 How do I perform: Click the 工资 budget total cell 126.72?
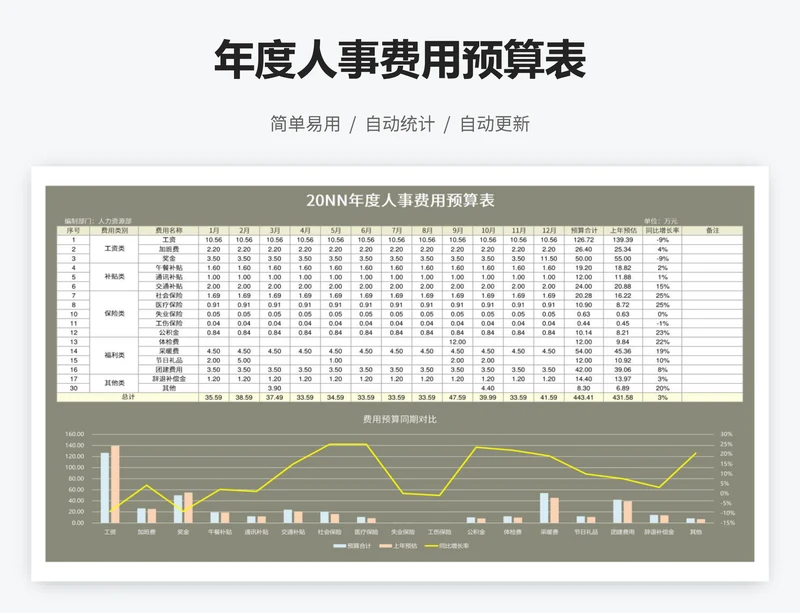(x=584, y=240)
